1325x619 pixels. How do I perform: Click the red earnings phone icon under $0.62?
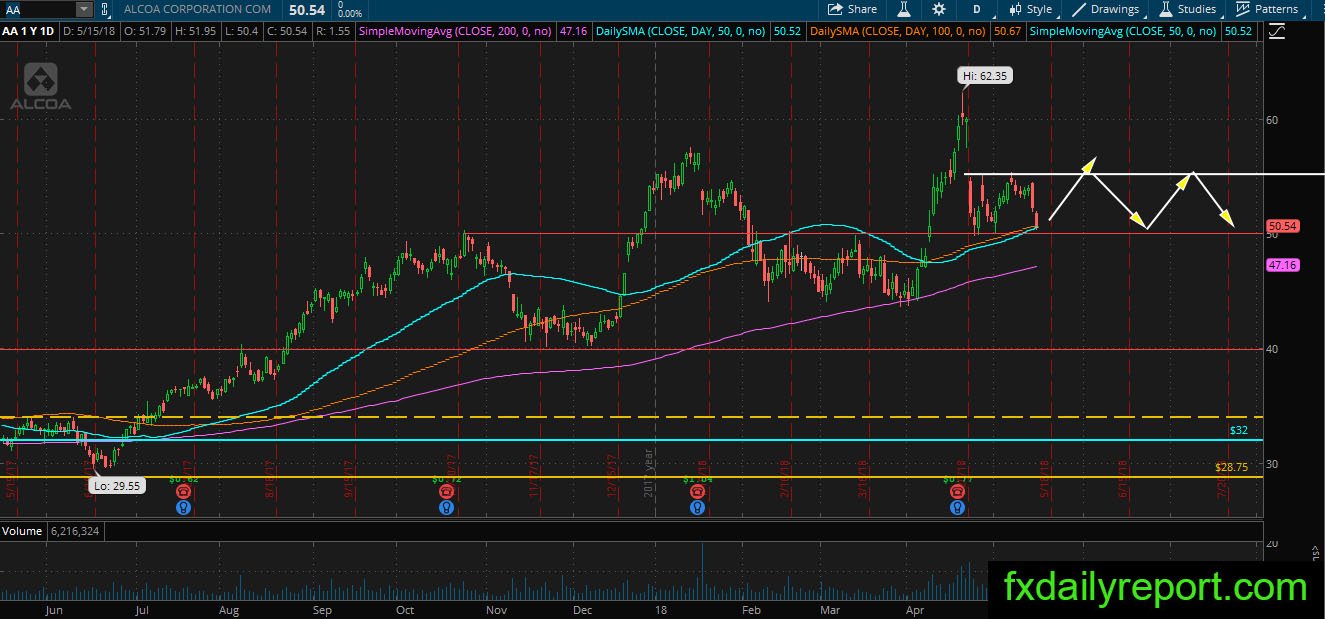point(183,492)
